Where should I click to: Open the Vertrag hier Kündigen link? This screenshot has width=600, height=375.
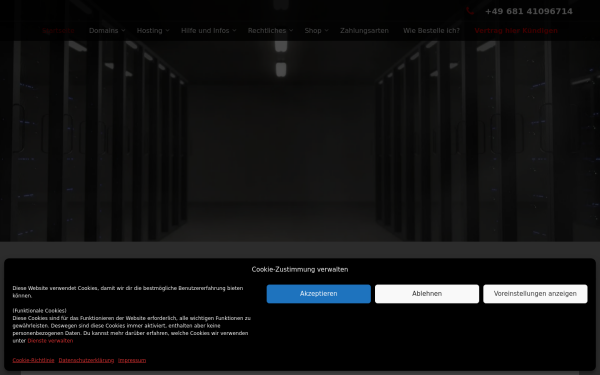click(x=516, y=31)
